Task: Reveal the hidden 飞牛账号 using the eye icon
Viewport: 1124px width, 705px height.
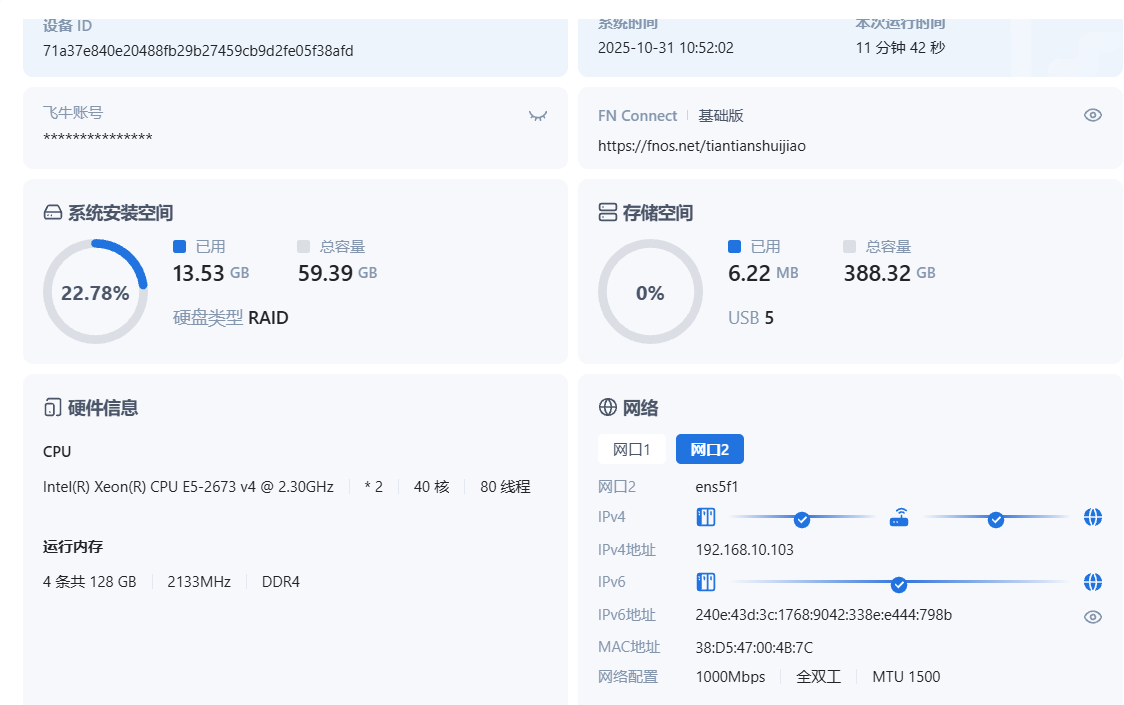Action: pyautogui.click(x=538, y=116)
